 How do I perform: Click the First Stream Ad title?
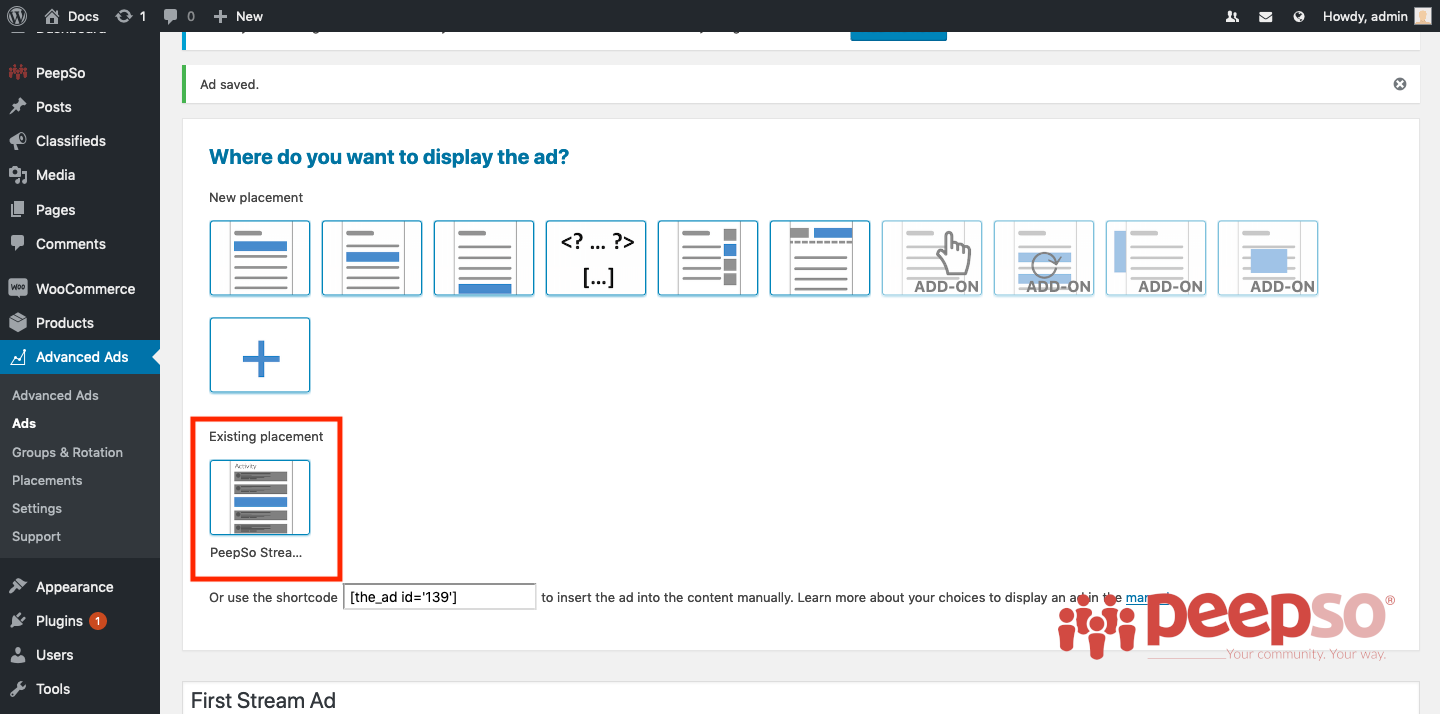263,701
